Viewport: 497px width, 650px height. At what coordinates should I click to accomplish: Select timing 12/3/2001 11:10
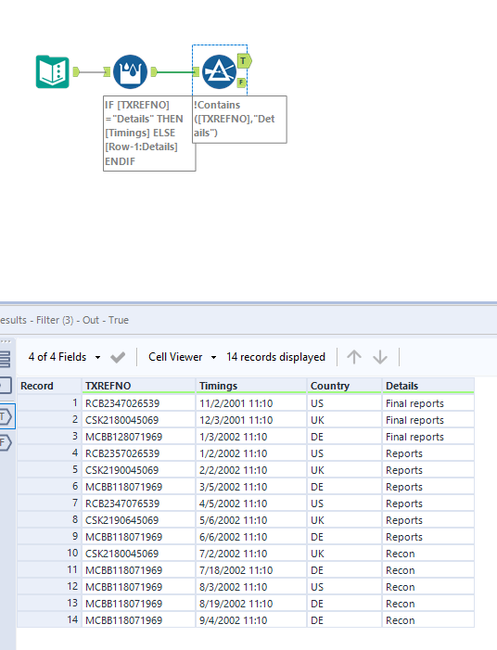[x=251, y=420]
